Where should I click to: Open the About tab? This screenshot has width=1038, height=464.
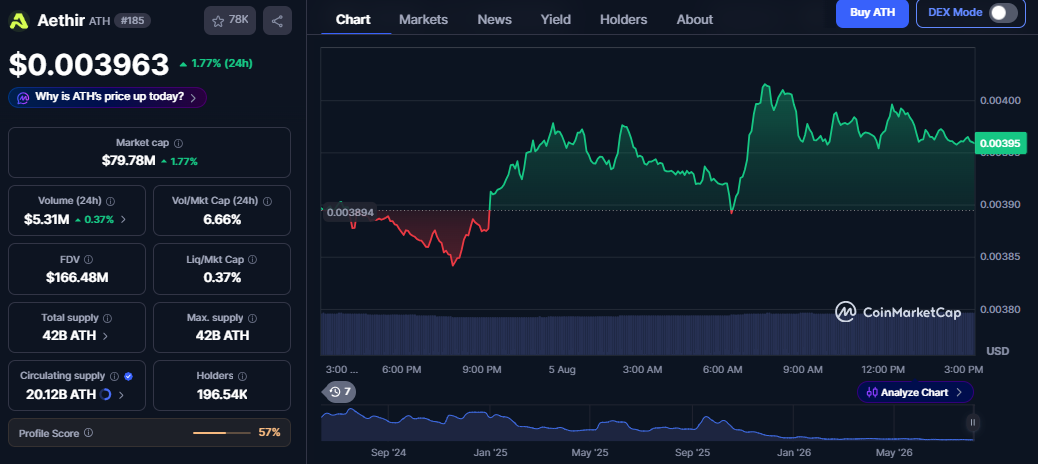(694, 19)
